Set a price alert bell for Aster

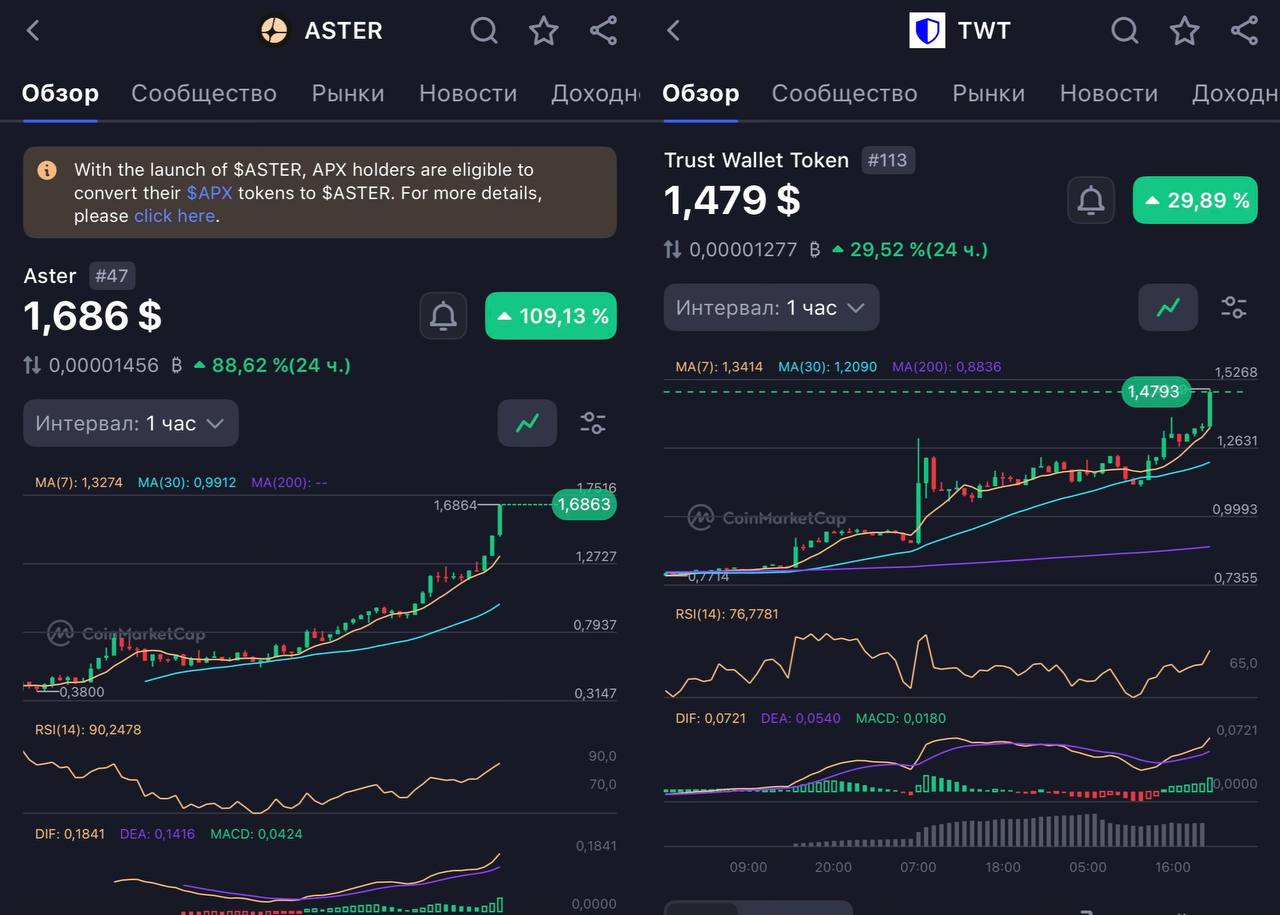tap(443, 316)
